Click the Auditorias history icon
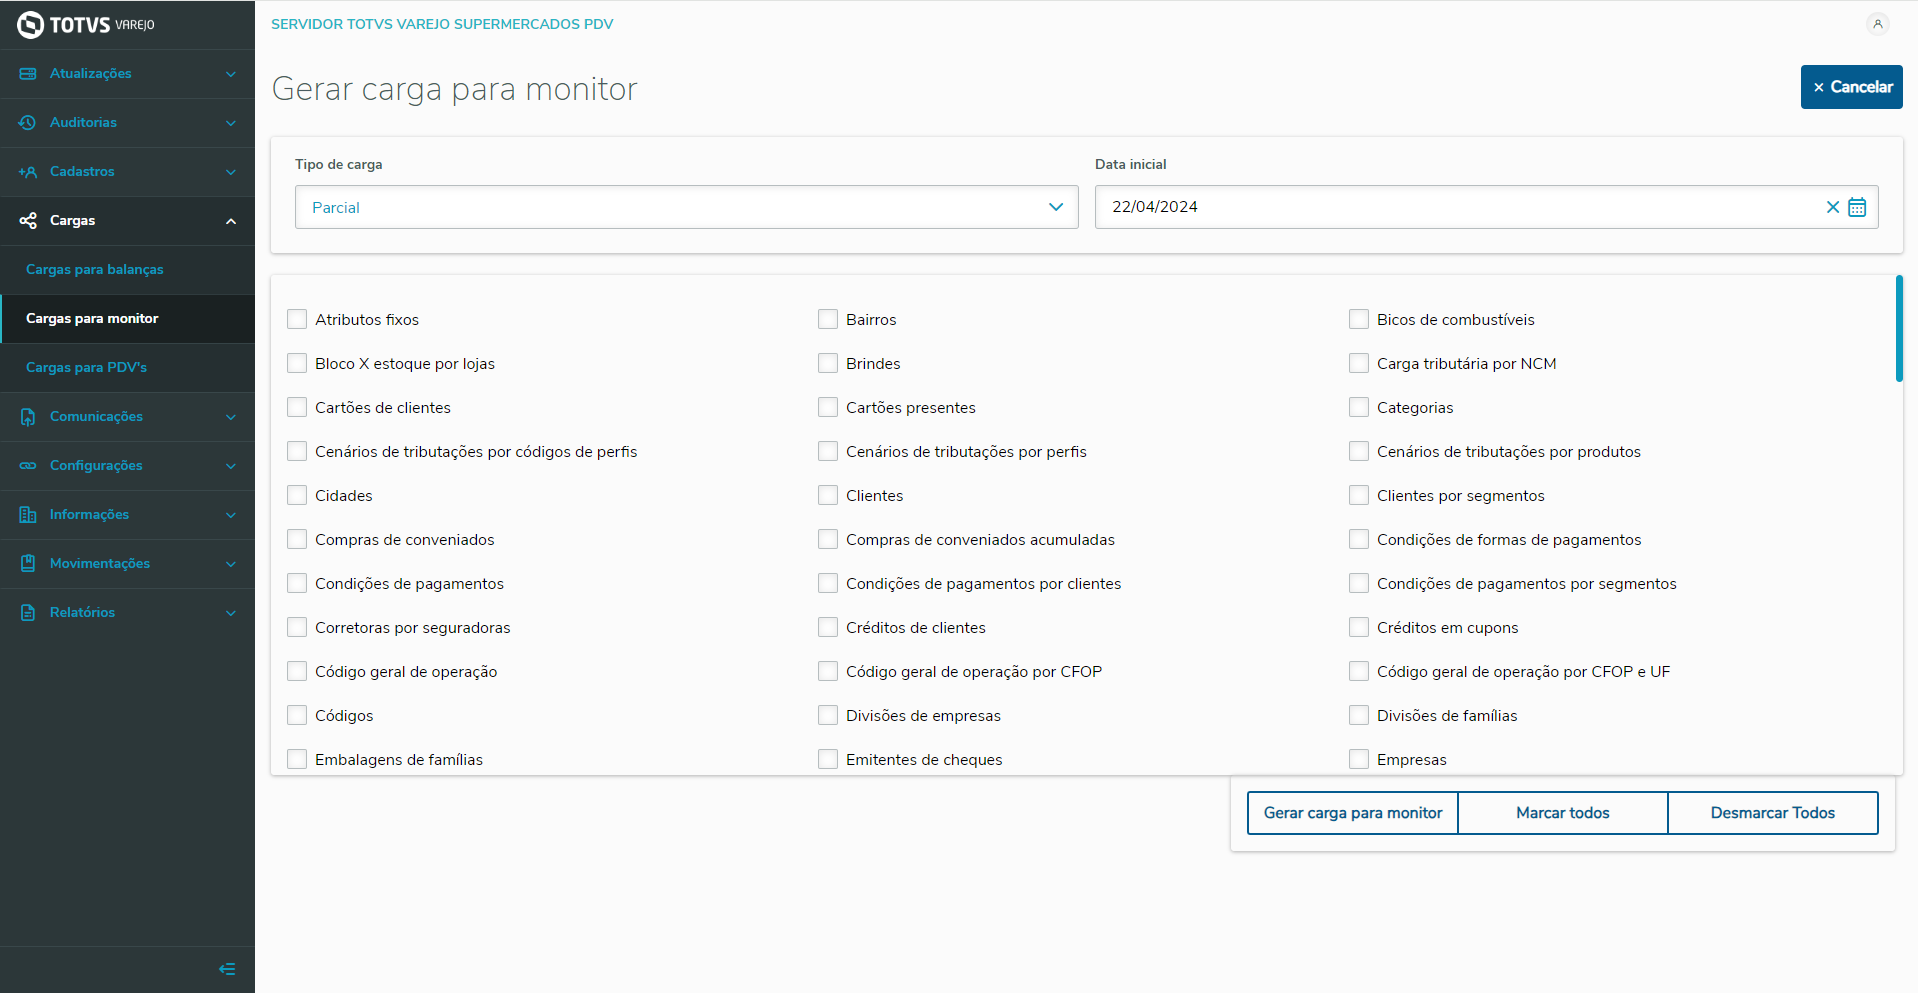 point(28,122)
